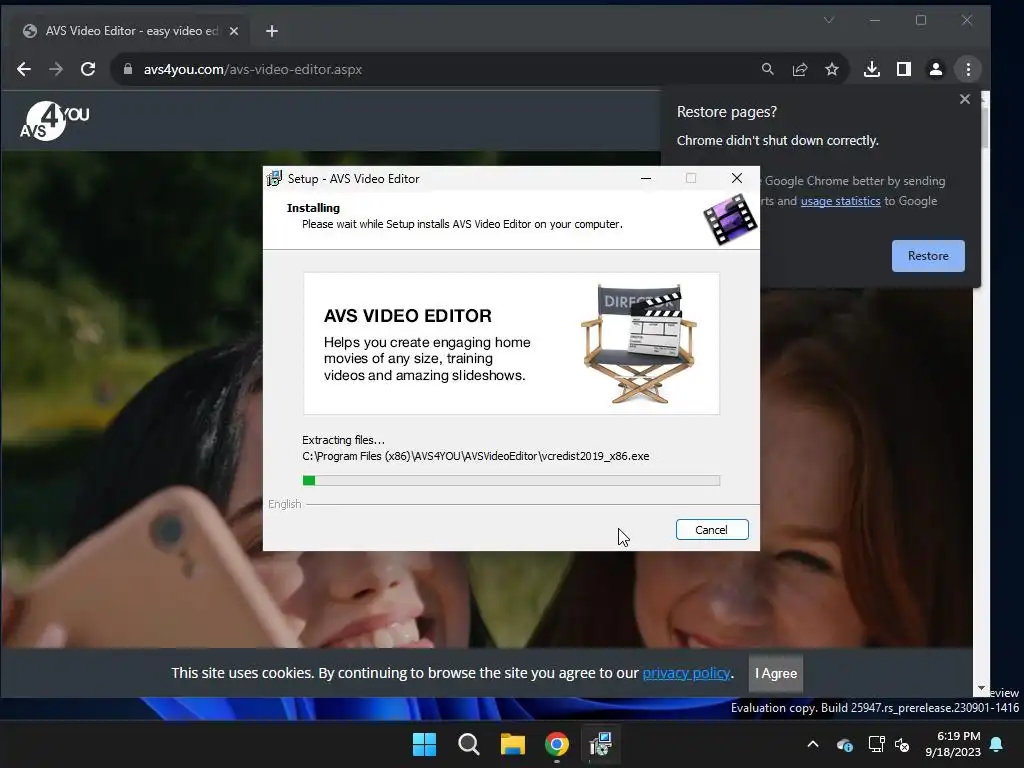The height and width of the screenshot is (768, 1024).
Task: Close the AVS Video Editor Setup window
Action: tap(737, 178)
